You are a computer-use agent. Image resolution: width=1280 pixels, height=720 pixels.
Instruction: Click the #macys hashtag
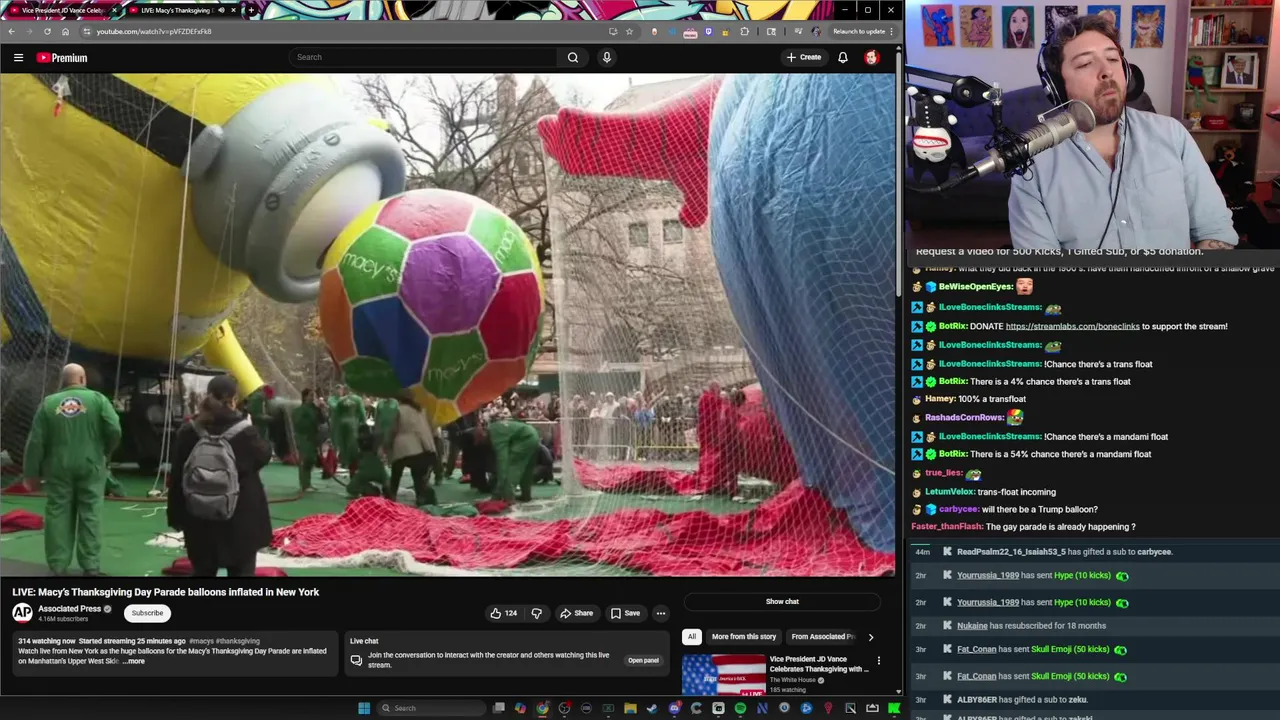(x=201, y=641)
